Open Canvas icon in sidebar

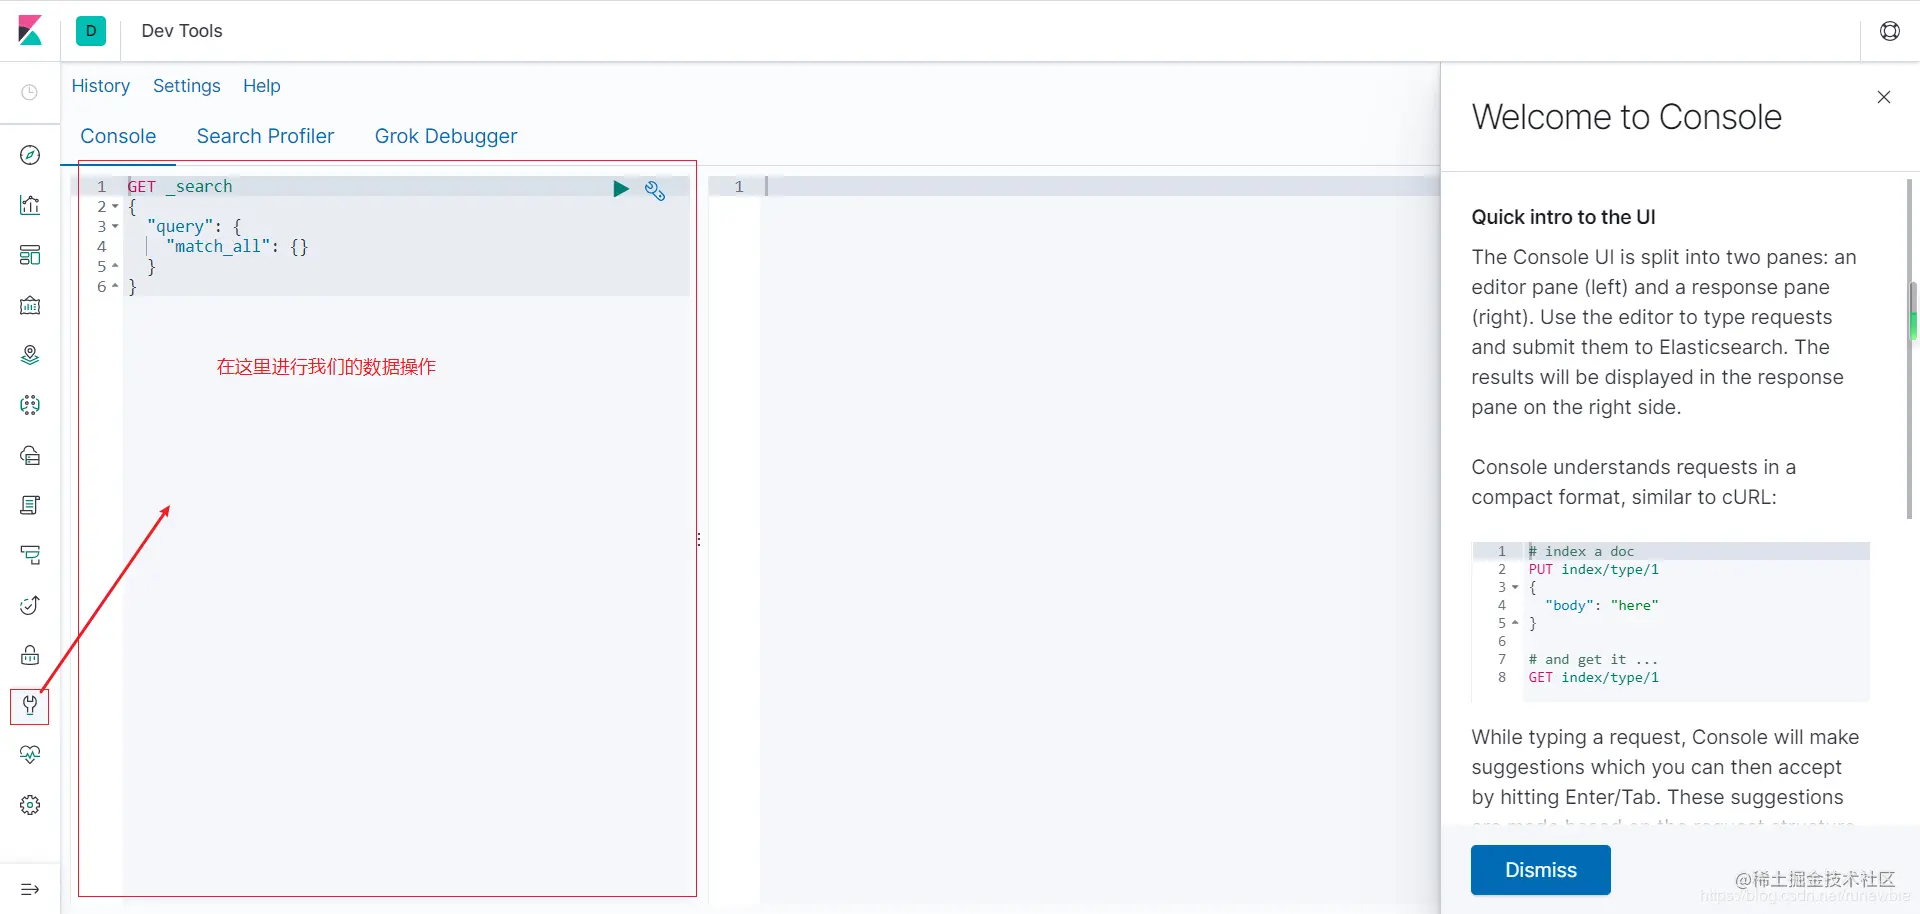coord(30,305)
